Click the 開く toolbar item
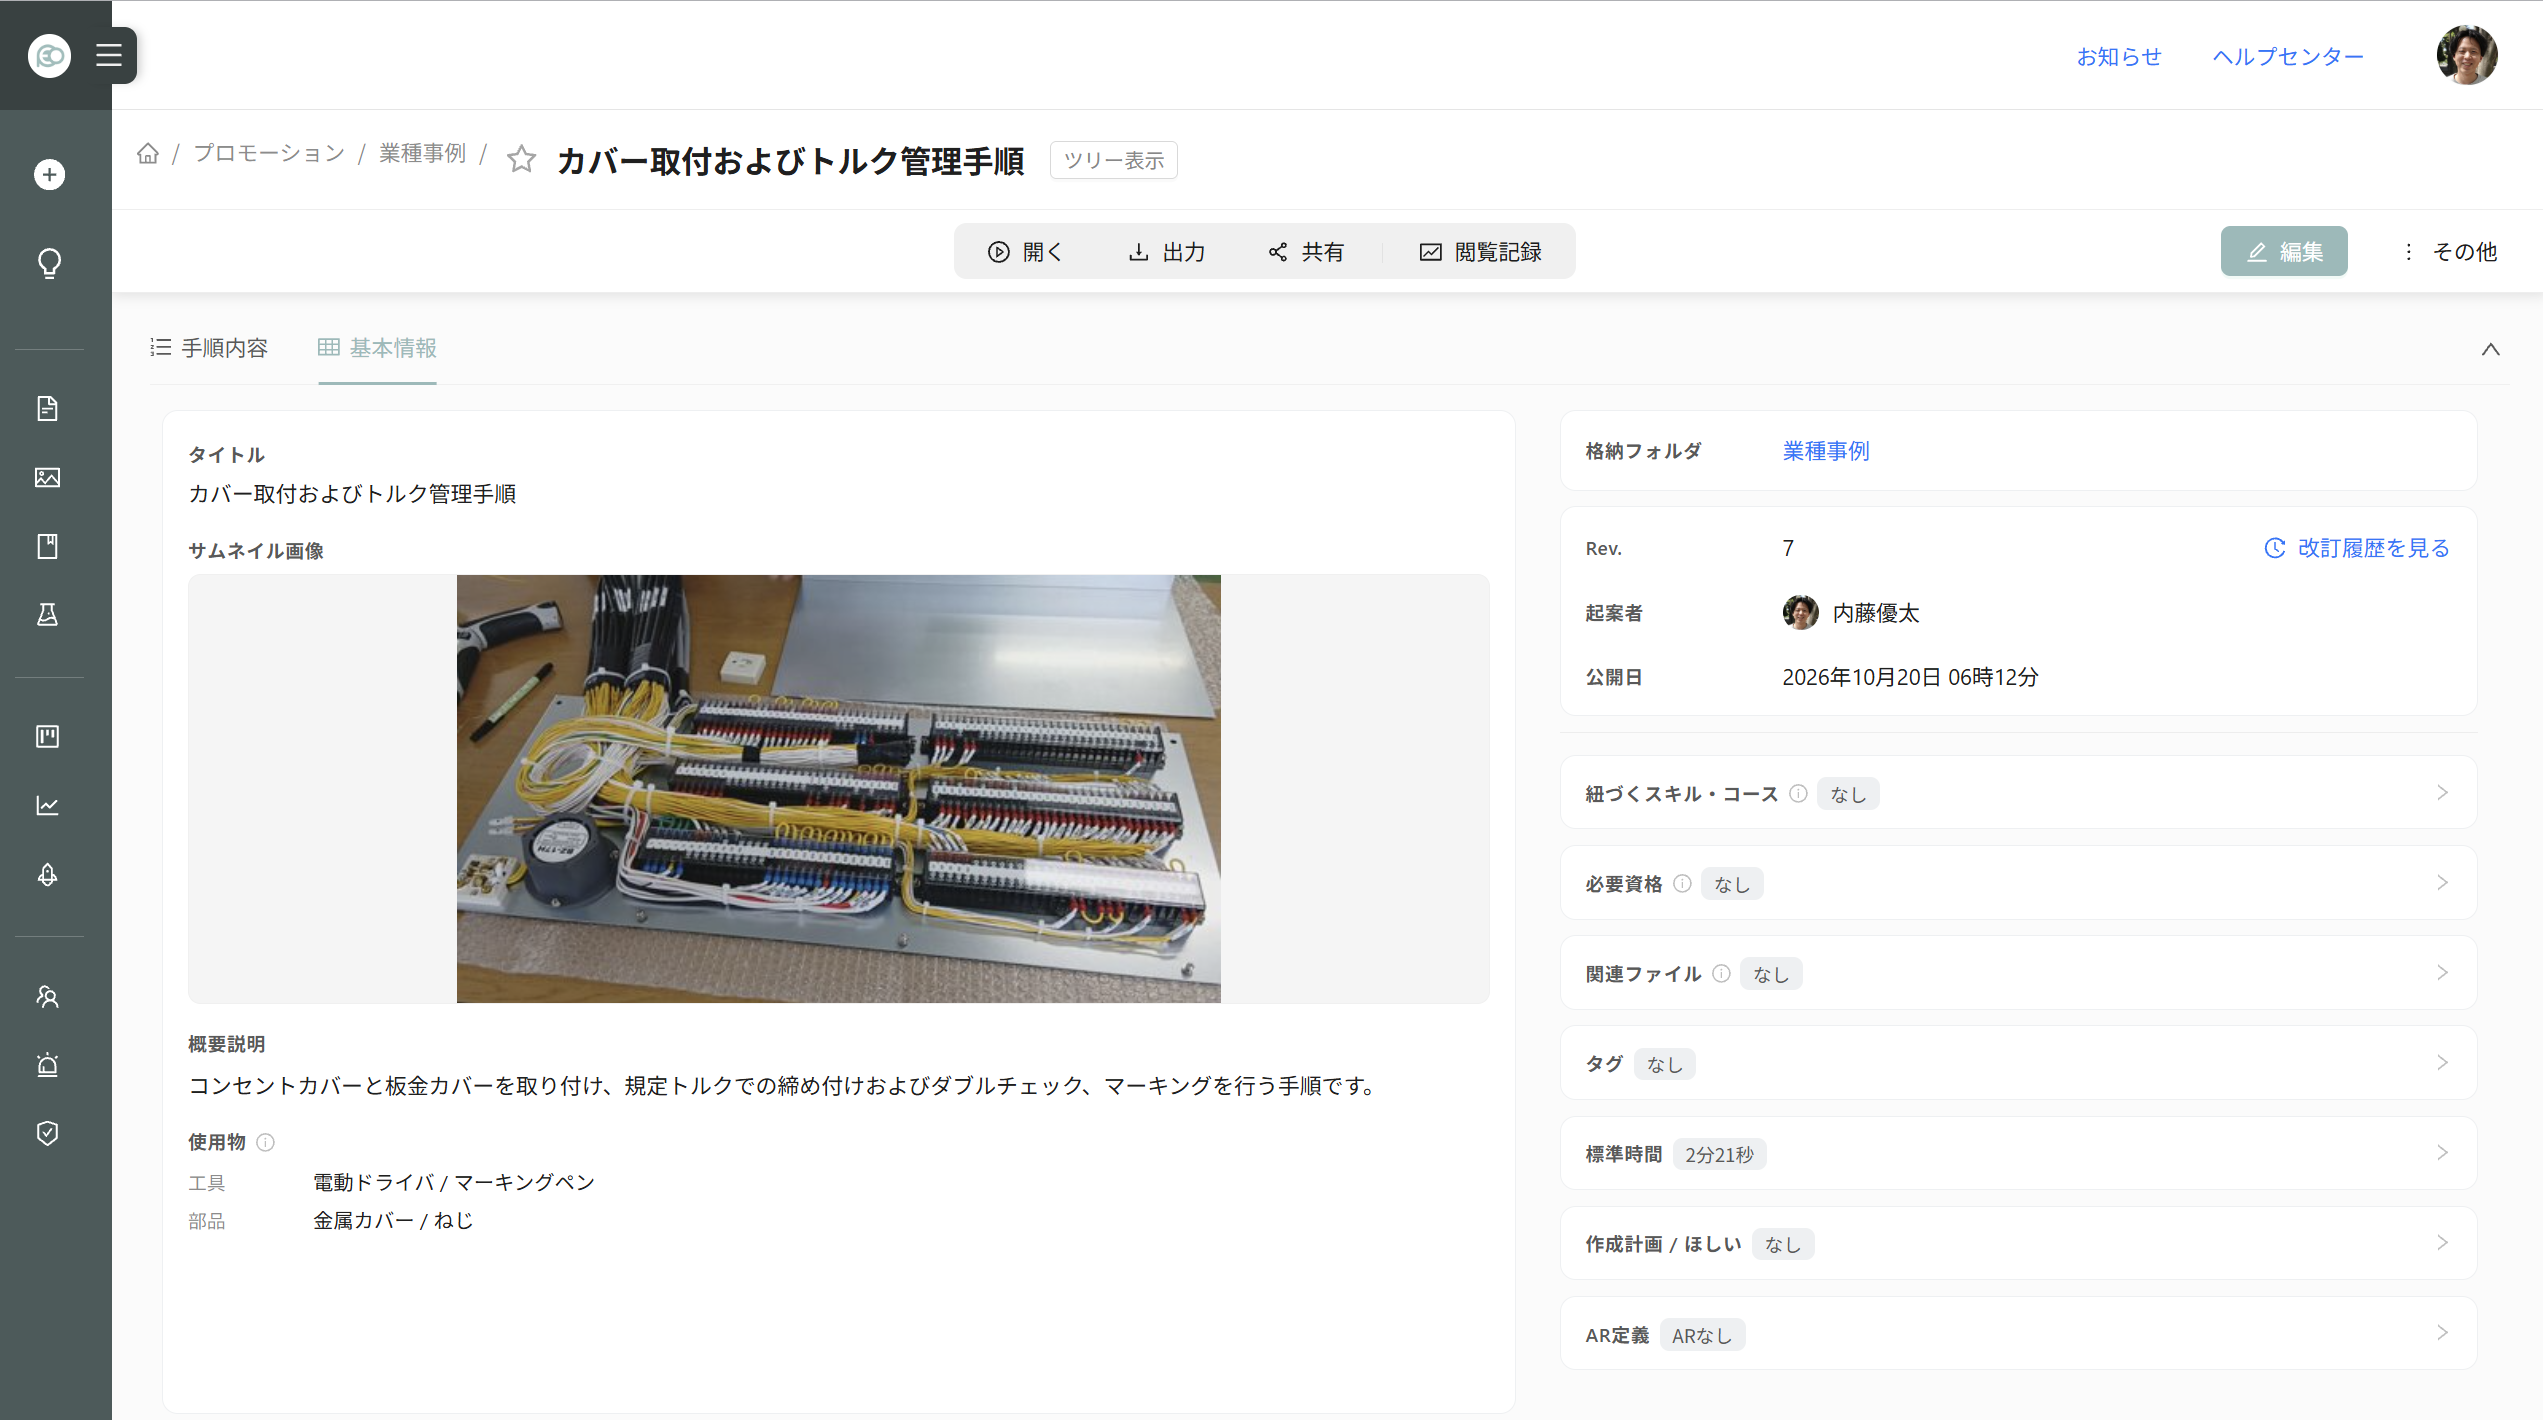The width and height of the screenshot is (2543, 1420). [1025, 251]
